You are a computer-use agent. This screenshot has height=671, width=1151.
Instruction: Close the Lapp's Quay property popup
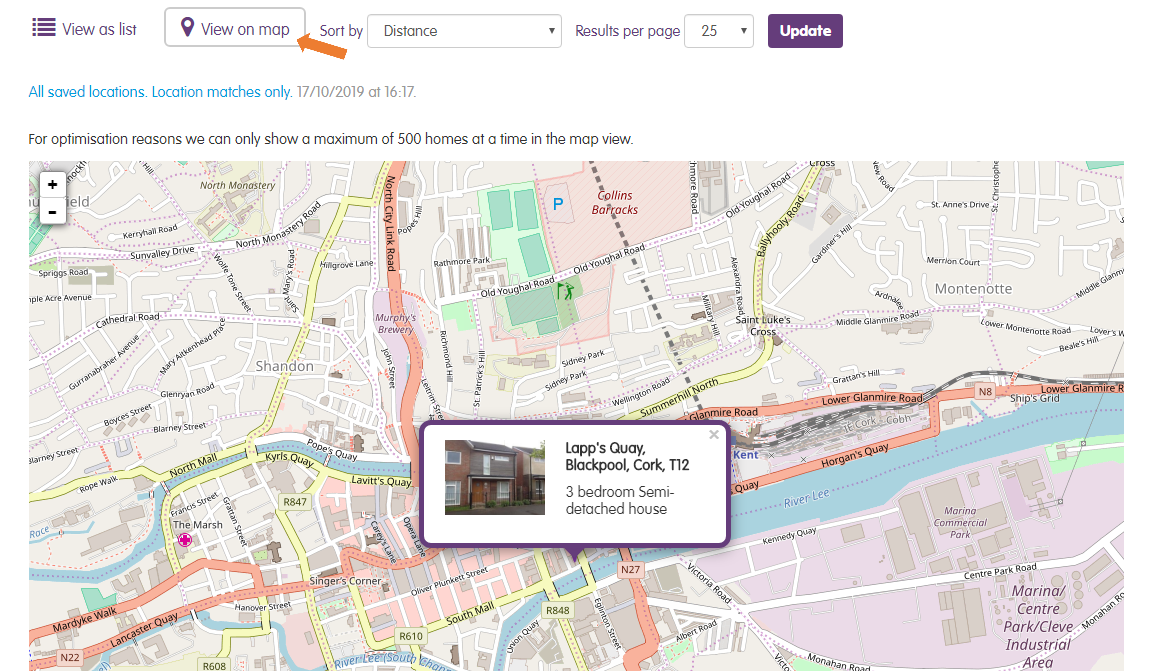[713, 435]
